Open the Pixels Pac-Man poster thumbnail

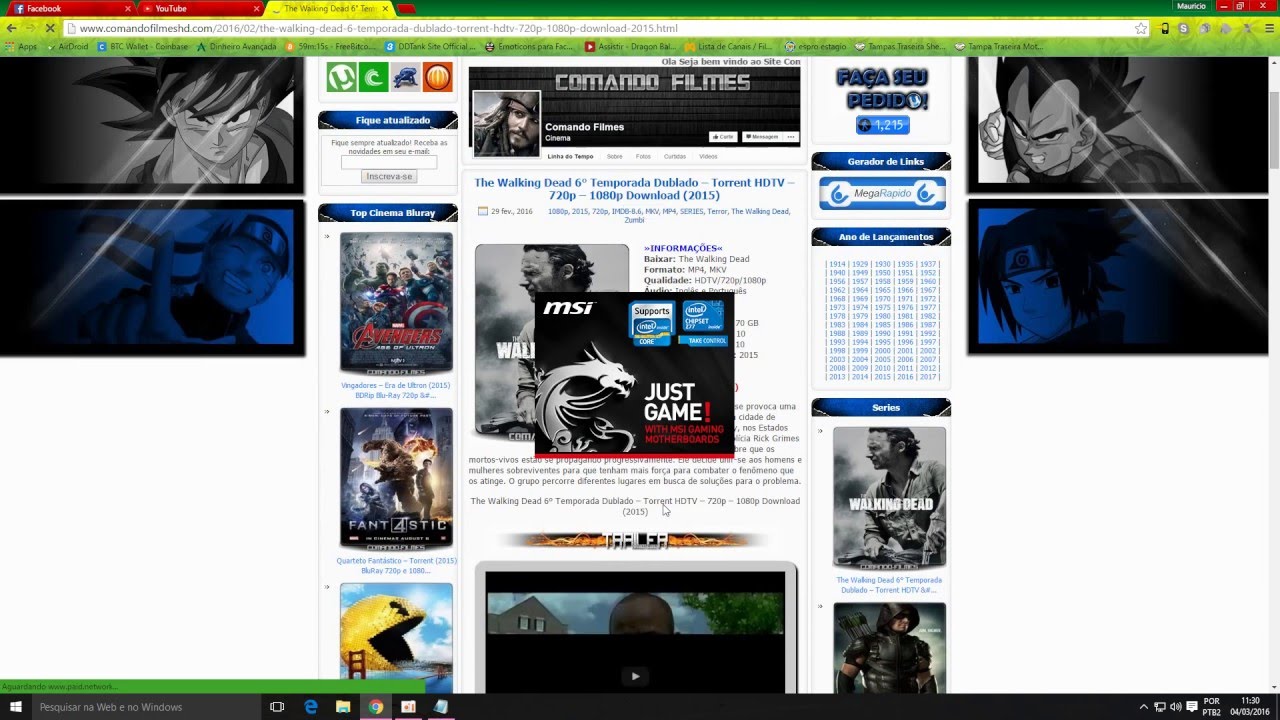pos(396,637)
